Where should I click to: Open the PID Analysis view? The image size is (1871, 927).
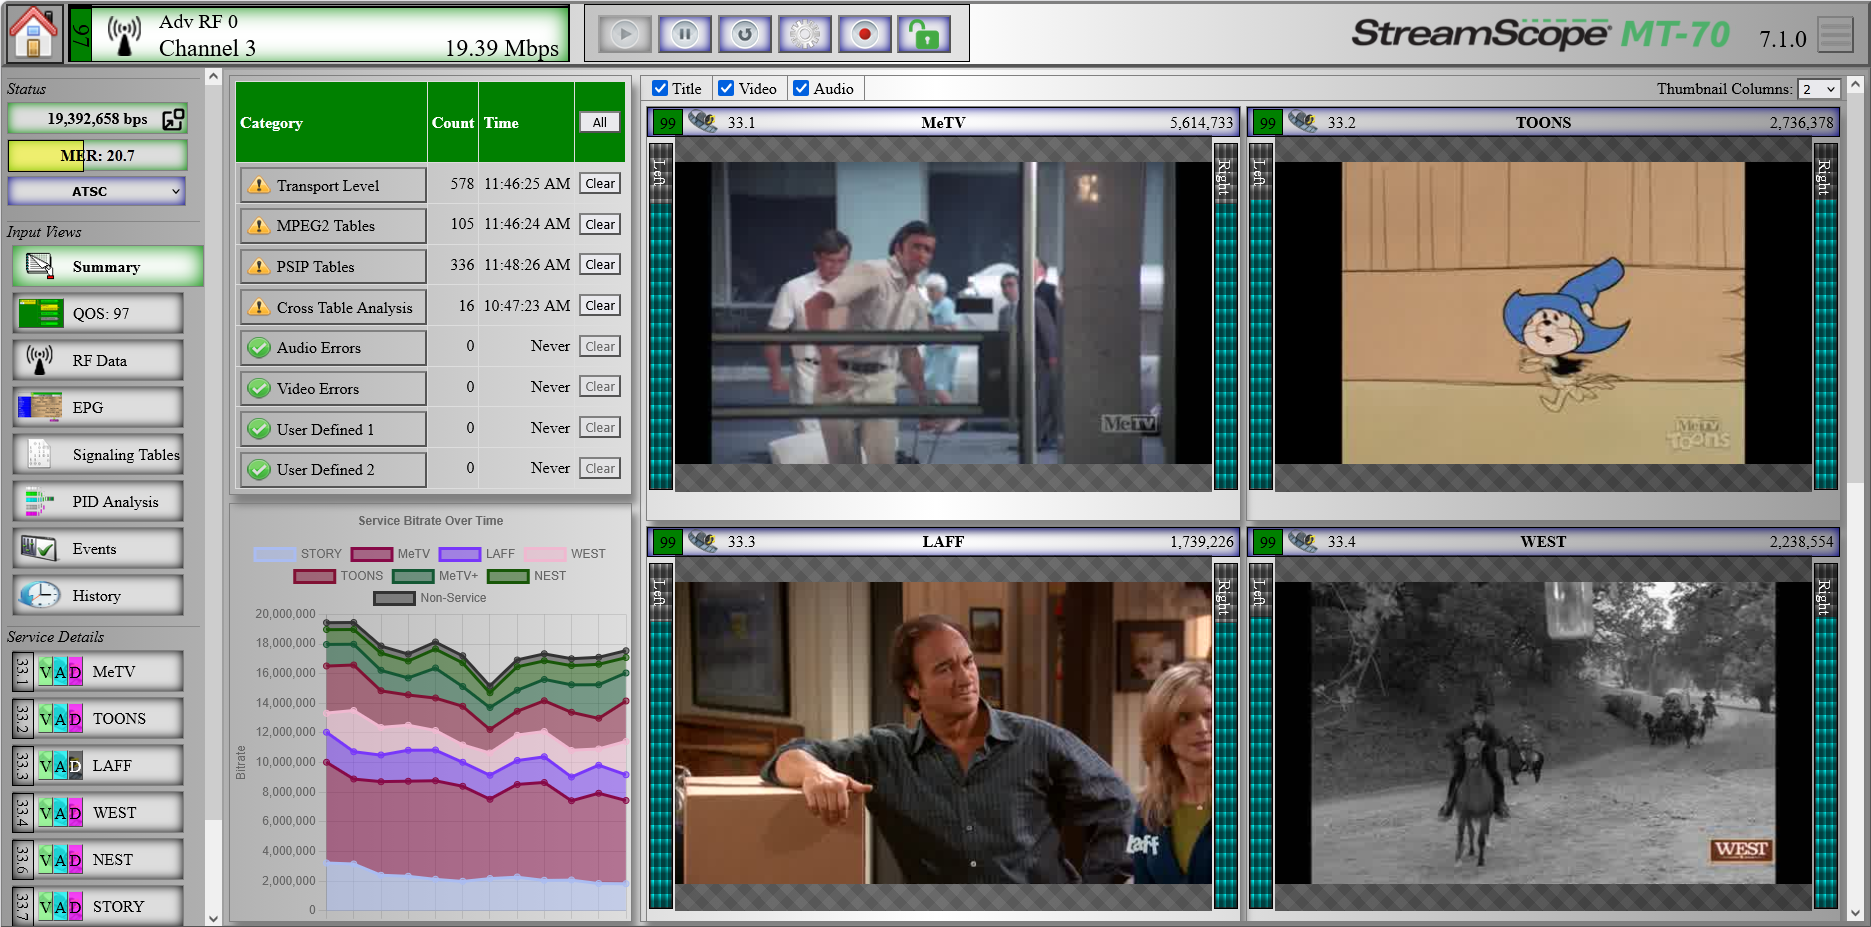point(97,501)
